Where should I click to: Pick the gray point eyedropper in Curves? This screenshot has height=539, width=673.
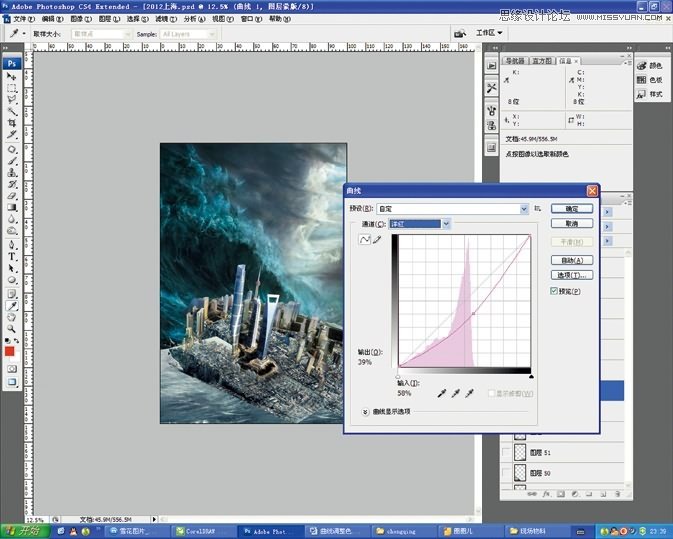pos(455,393)
